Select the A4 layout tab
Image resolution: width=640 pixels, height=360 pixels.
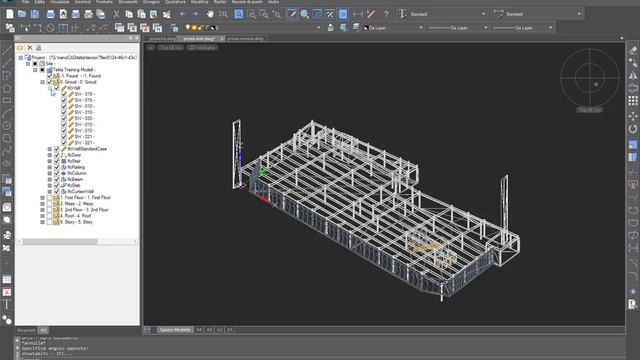(x=199, y=330)
